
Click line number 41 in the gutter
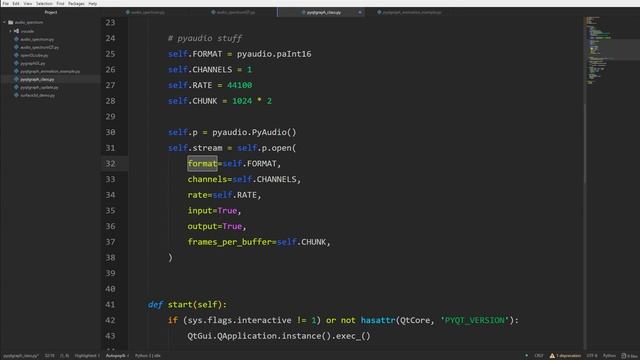point(110,304)
